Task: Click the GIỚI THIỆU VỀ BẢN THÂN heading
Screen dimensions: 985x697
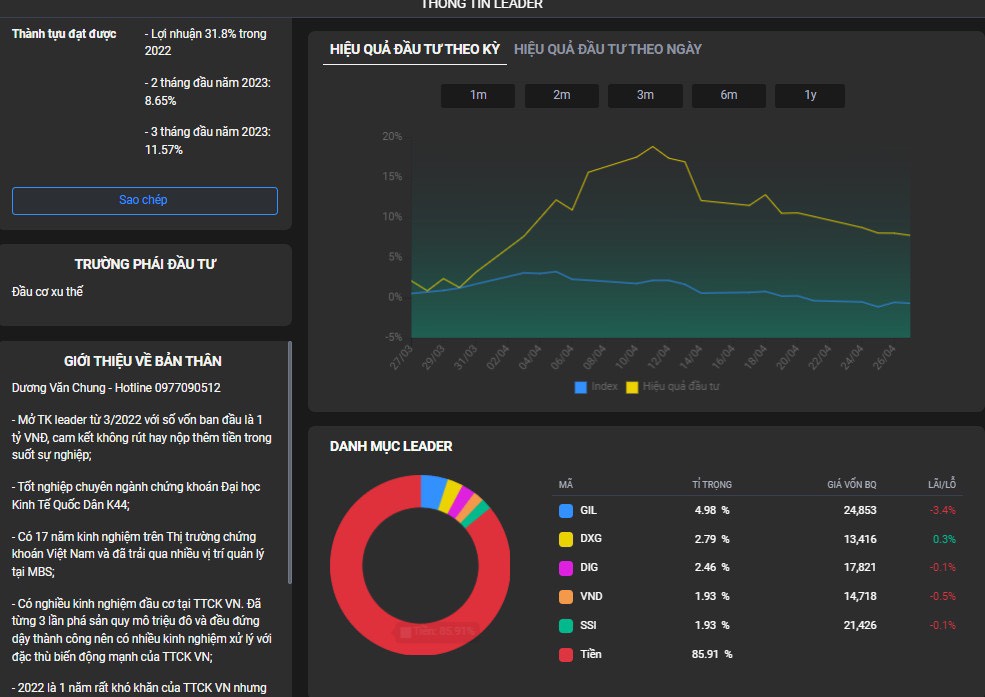Action: (x=143, y=361)
